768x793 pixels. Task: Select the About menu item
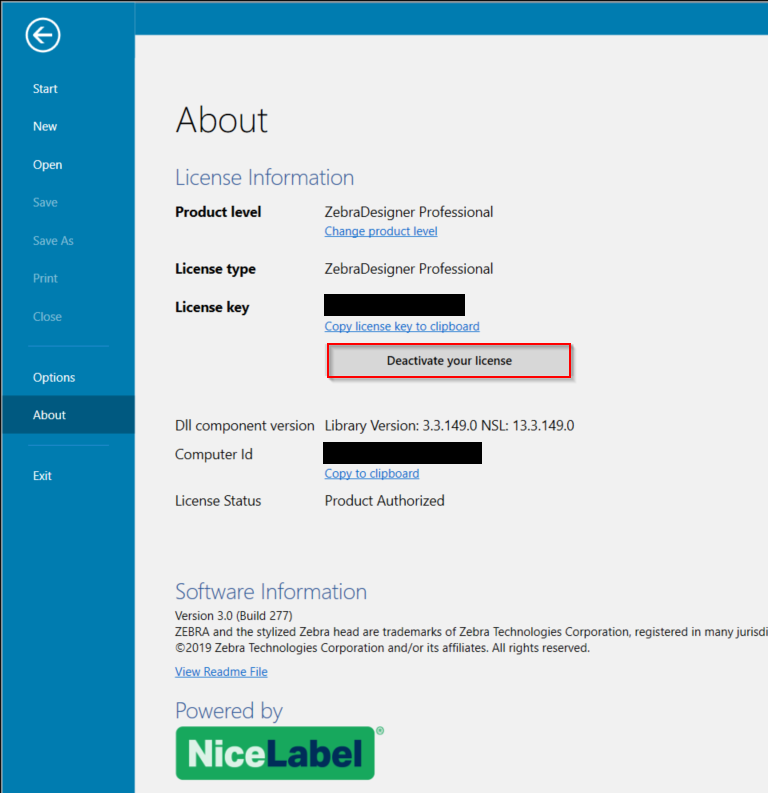tap(49, 415)
